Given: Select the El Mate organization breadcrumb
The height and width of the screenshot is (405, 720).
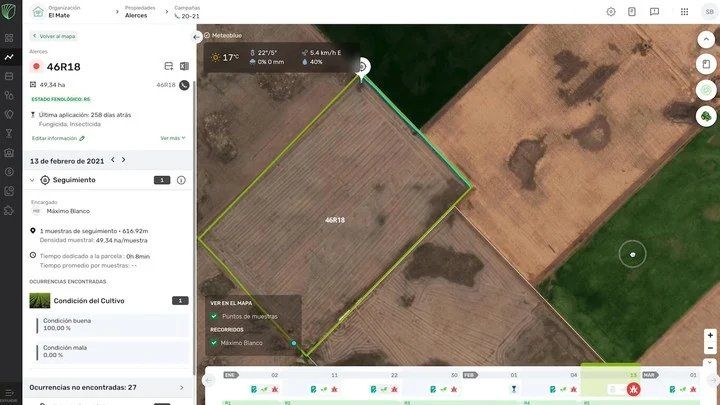Looking at the screenshot, I should pyautogui.click(x=59, y=16).
